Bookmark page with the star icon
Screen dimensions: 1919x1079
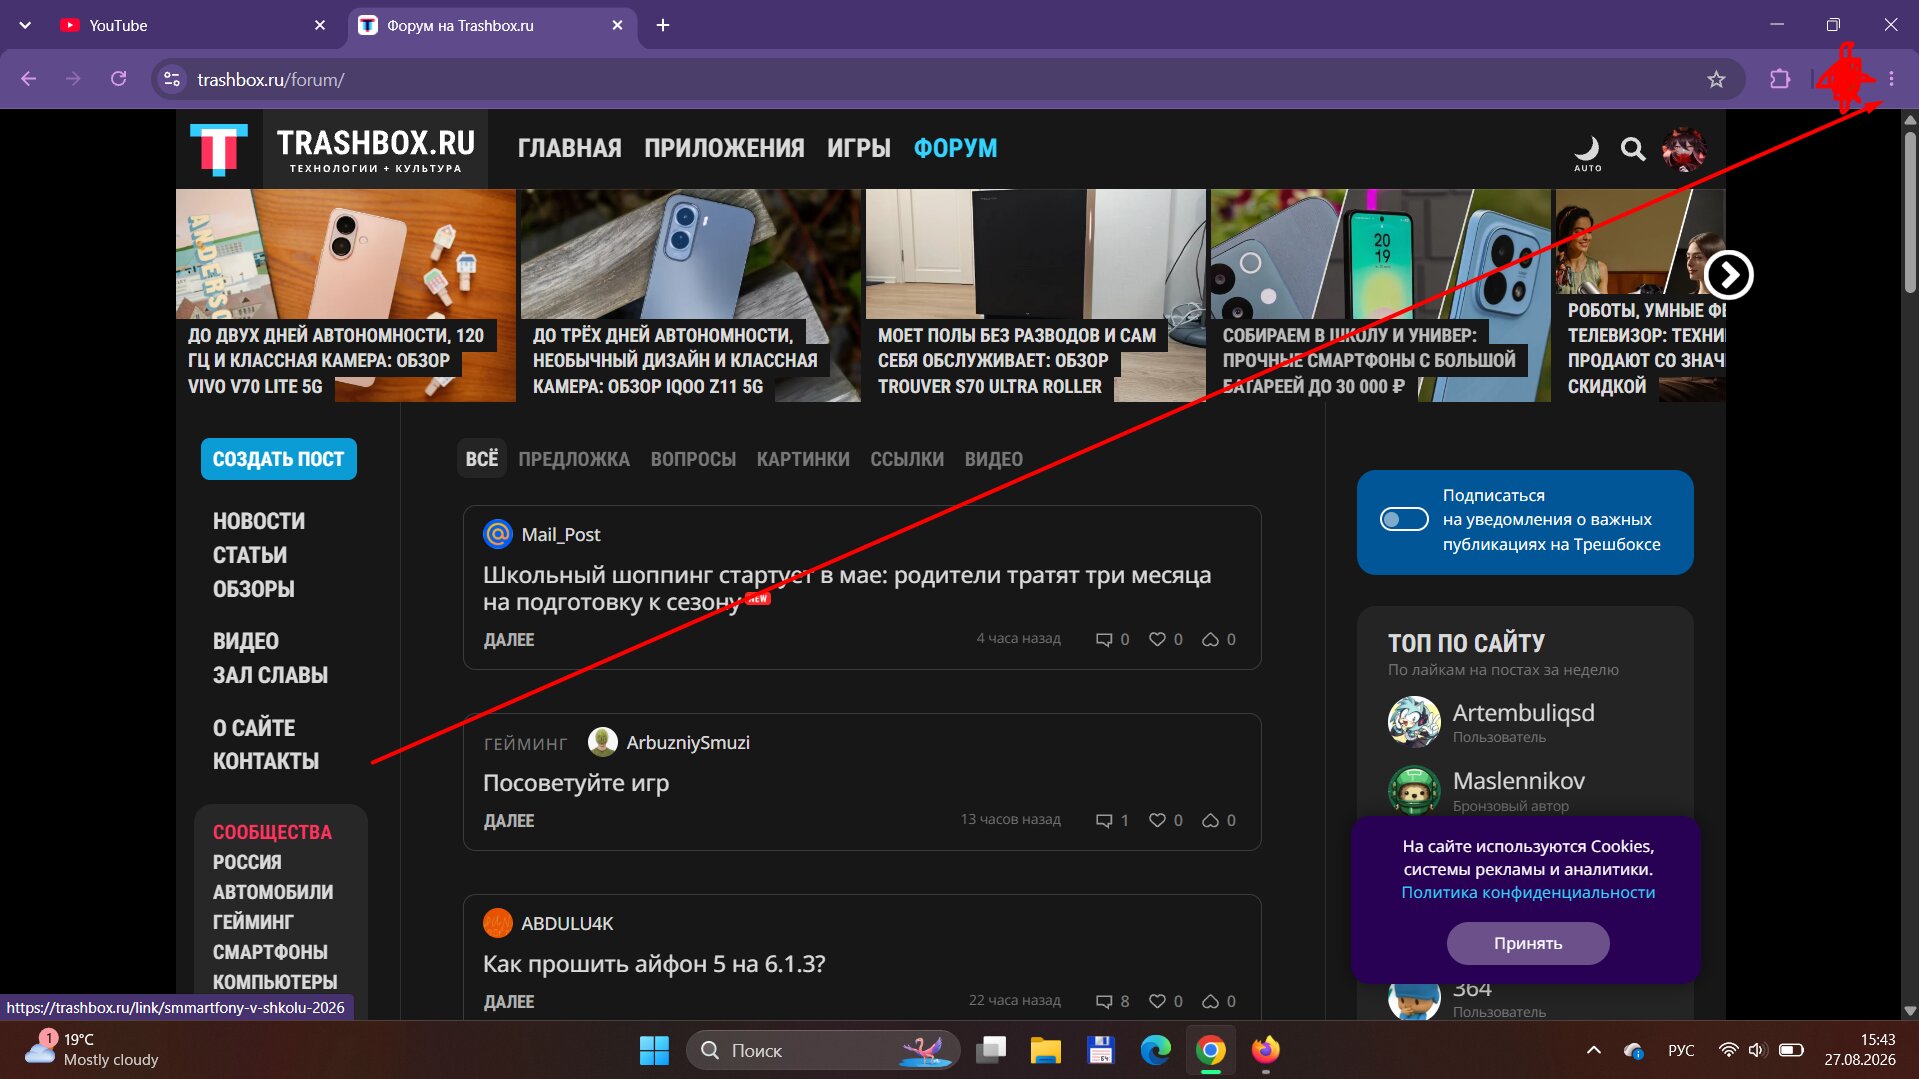1716,79
